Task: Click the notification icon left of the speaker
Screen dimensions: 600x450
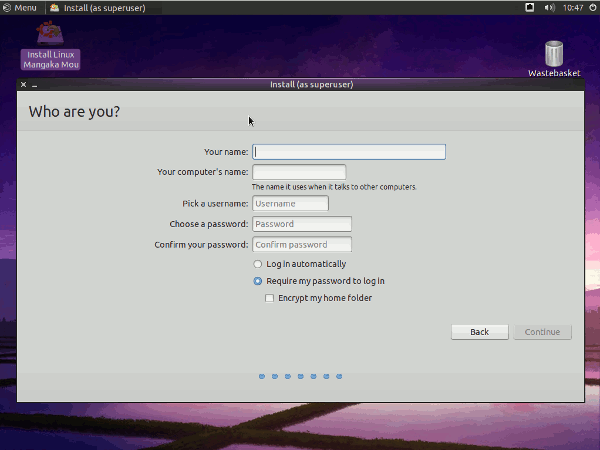Action: click(529, 8)
